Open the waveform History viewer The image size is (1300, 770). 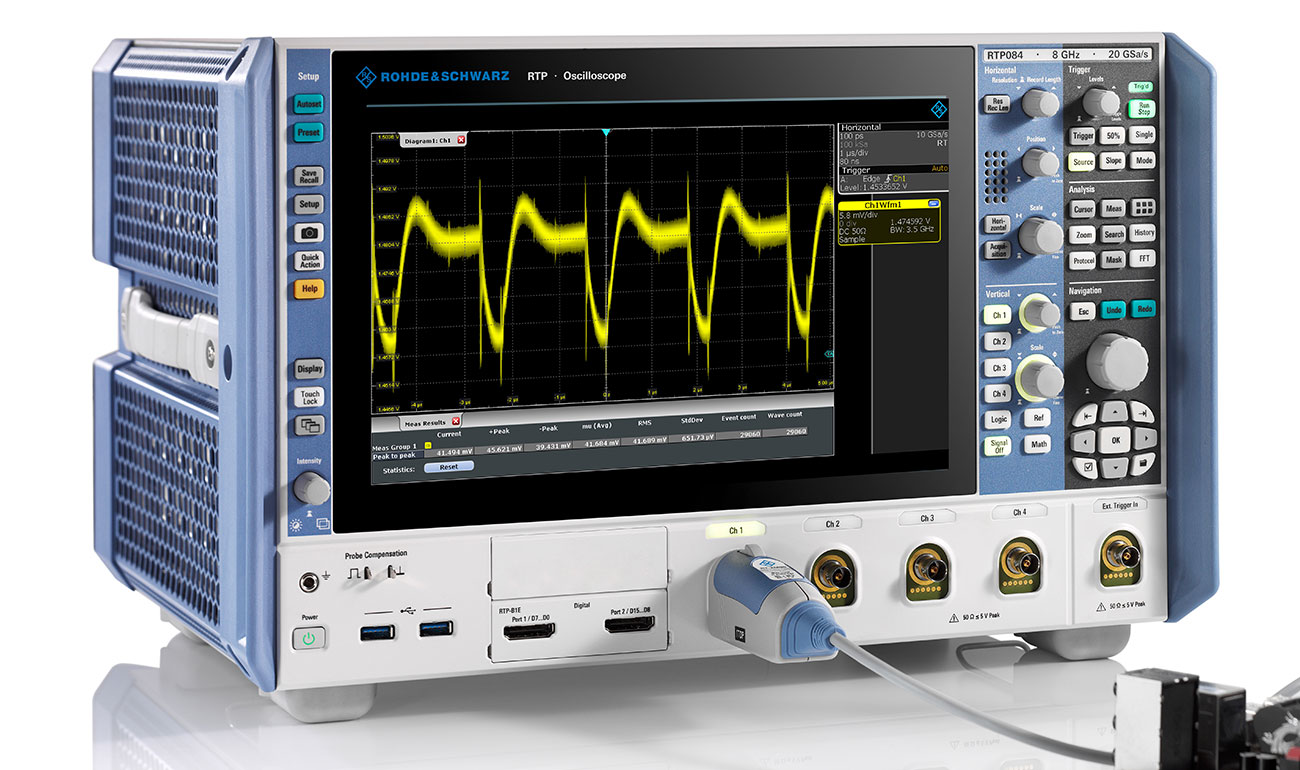(1144, 234)
